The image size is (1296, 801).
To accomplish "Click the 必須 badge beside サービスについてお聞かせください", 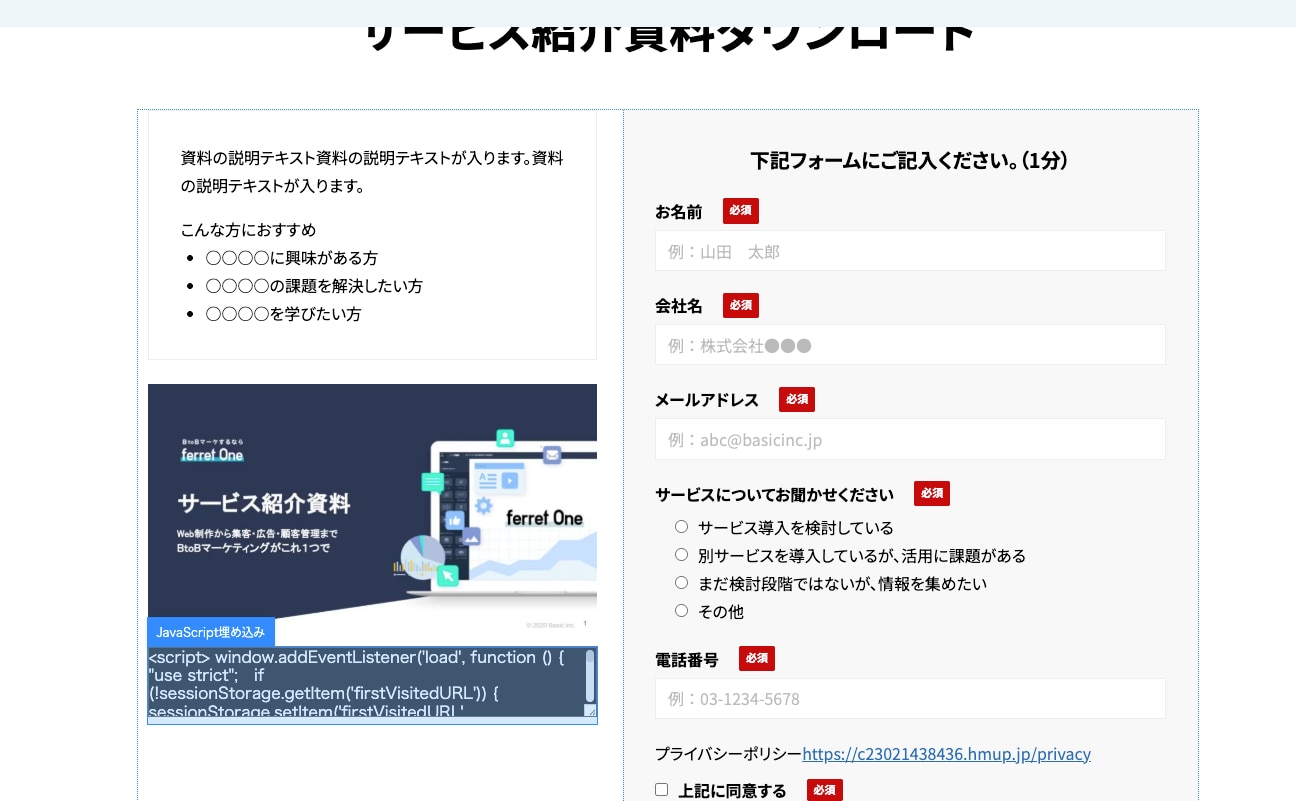I will [932, 493].
